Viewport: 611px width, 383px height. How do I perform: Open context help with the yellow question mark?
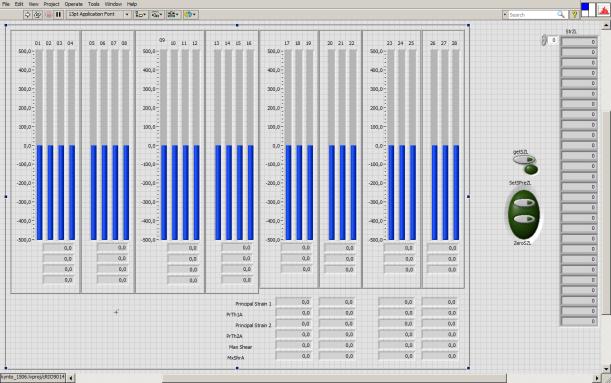574,15
